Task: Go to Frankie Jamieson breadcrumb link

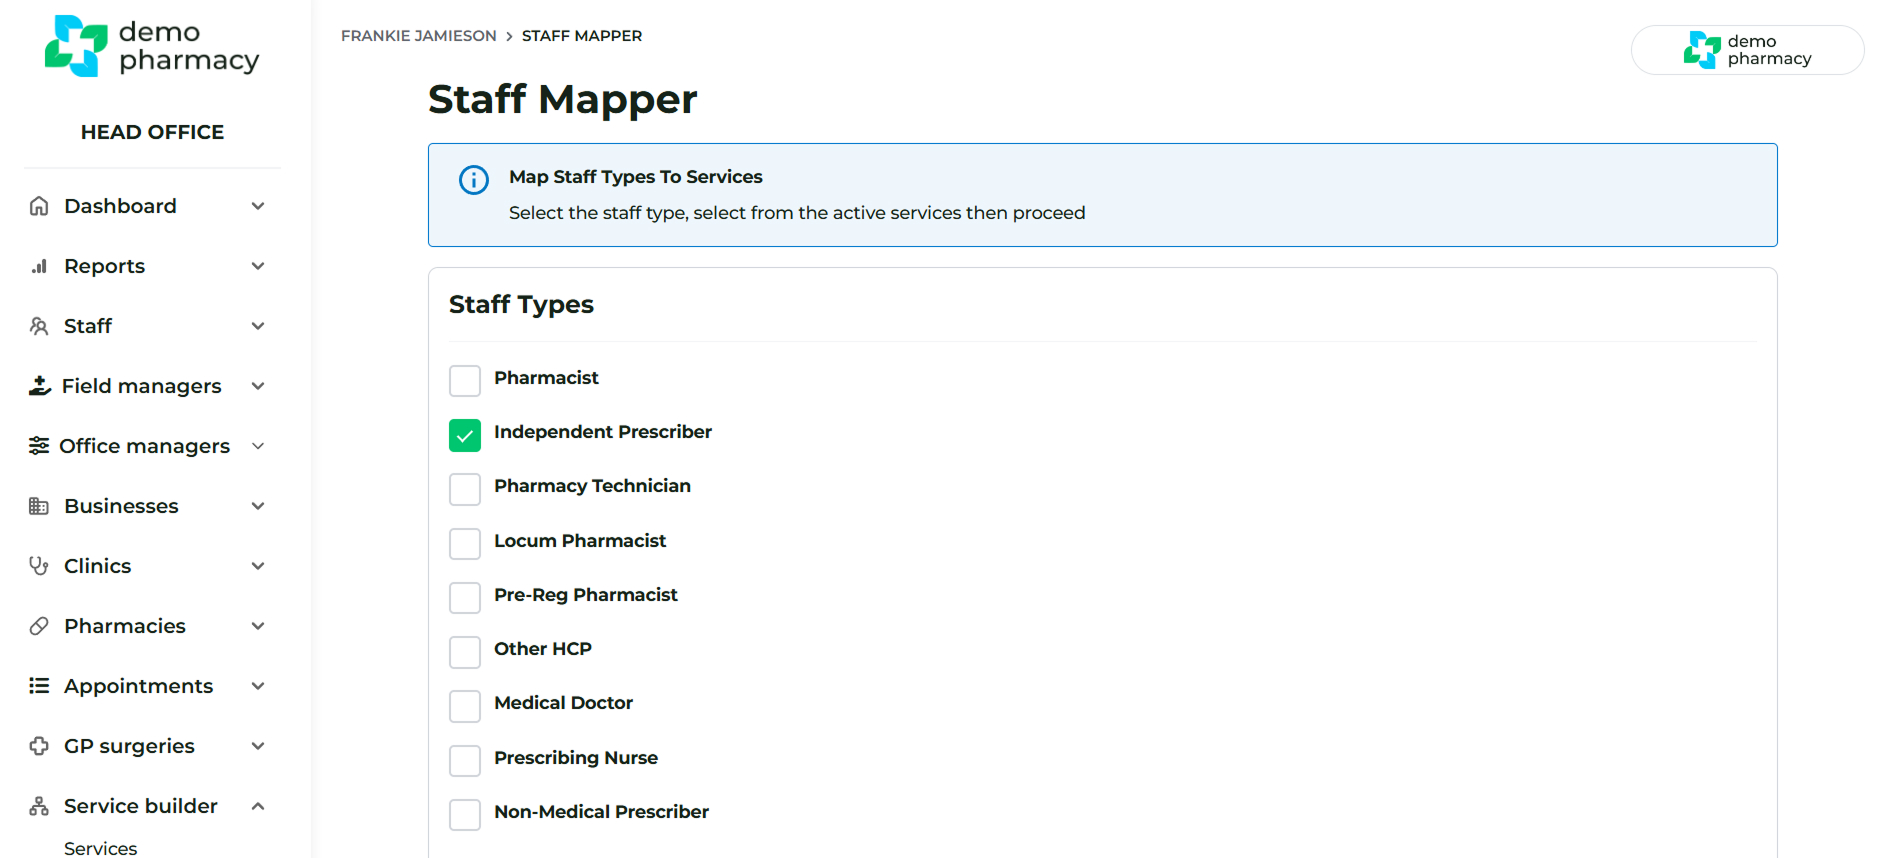Action: tap(418, 36)
